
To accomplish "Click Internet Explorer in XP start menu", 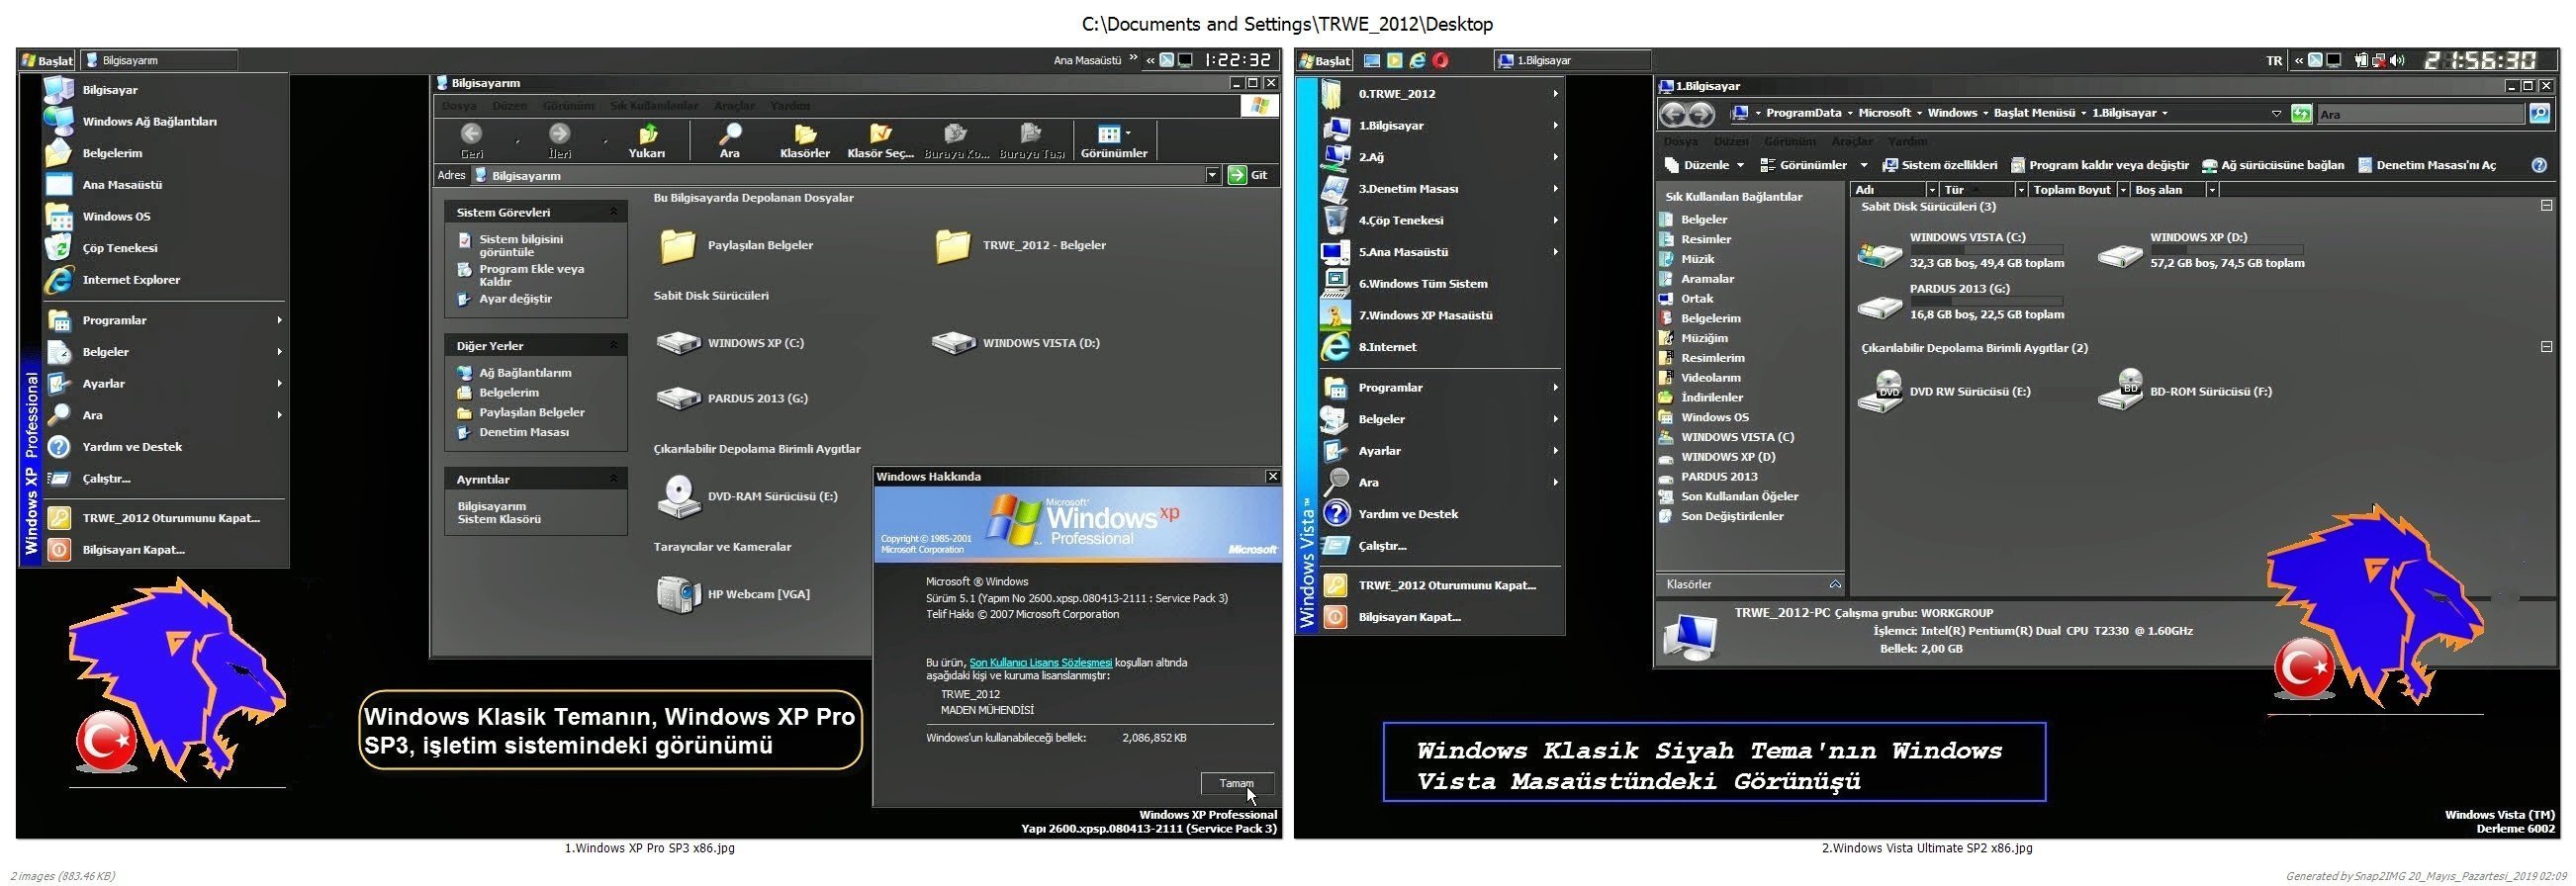I will (x=162, y=280).
